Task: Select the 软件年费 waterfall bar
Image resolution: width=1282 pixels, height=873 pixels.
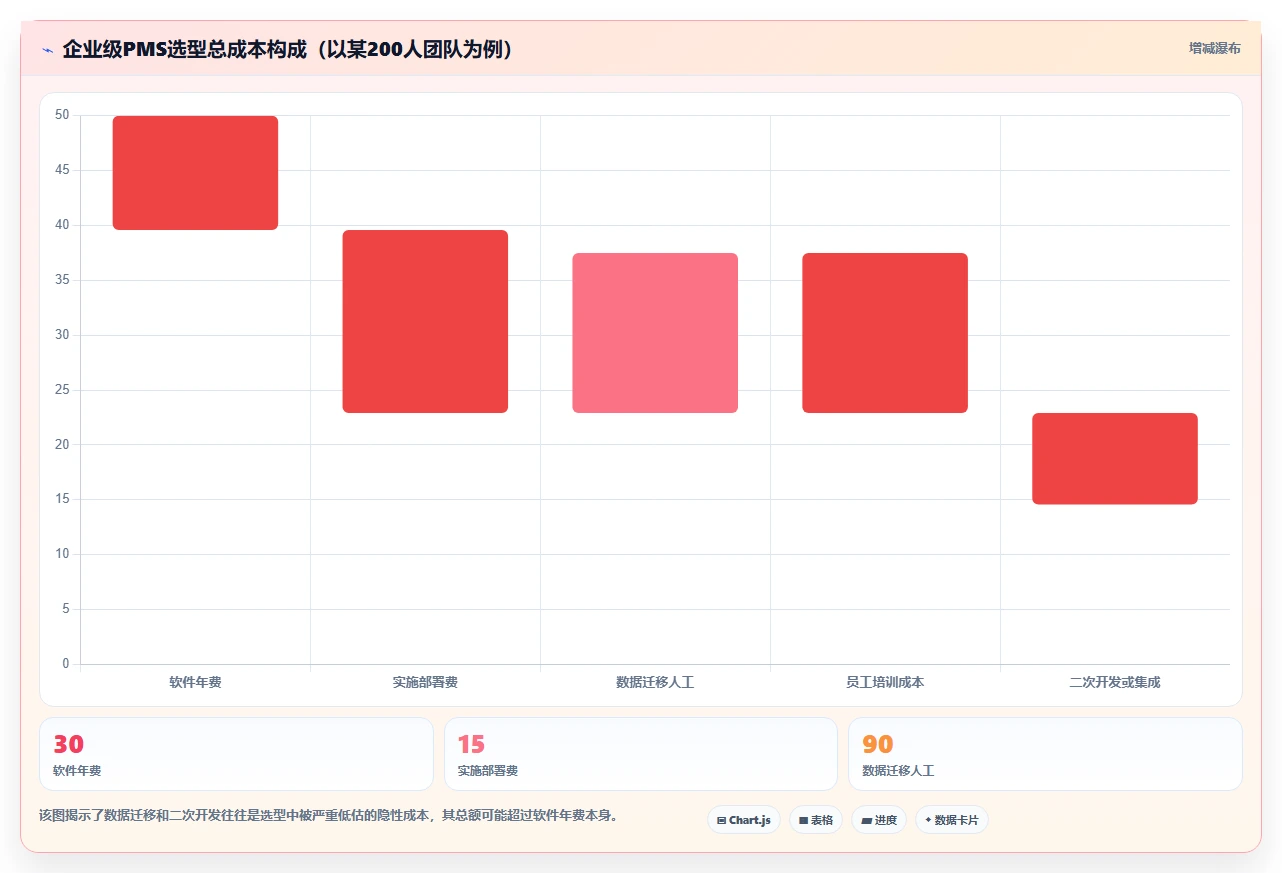Action: point(195,173)
